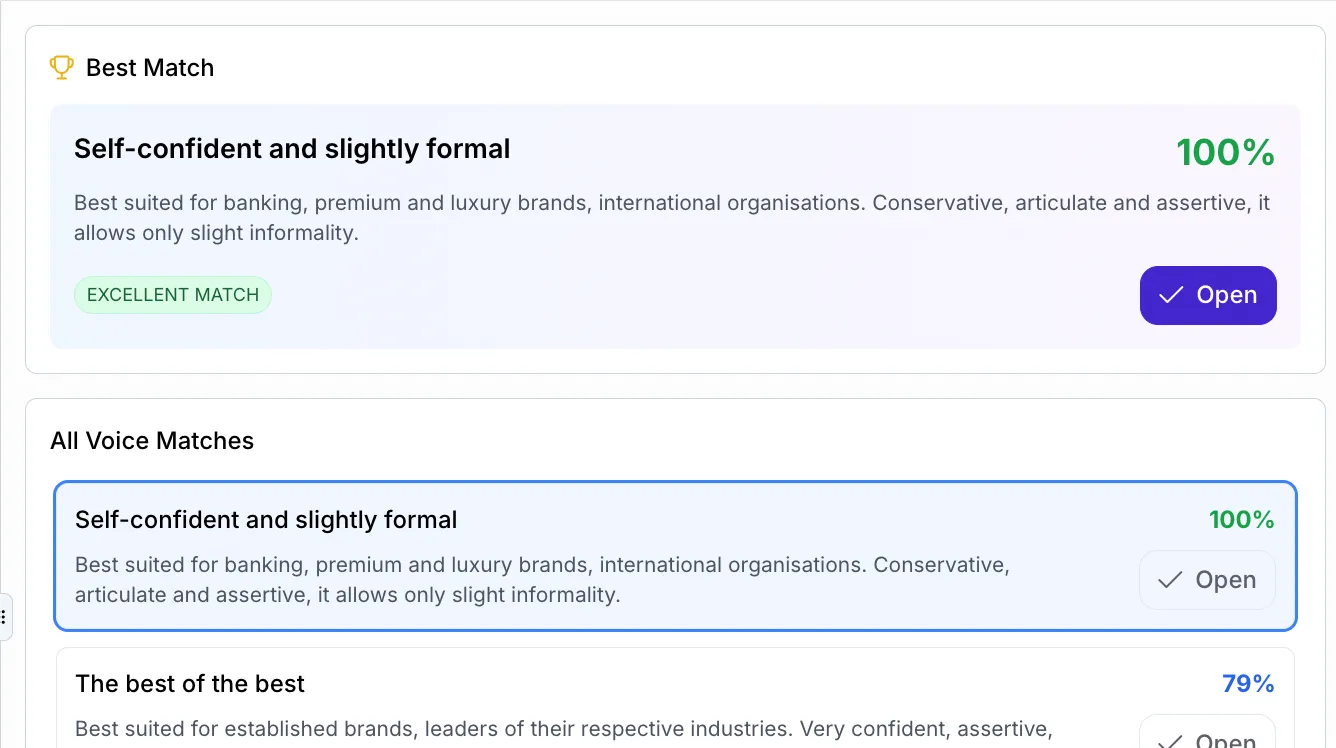The image size is (1336, 748).
Task: Click the Self-confident and slightly formal title
Action: [292, 148]
